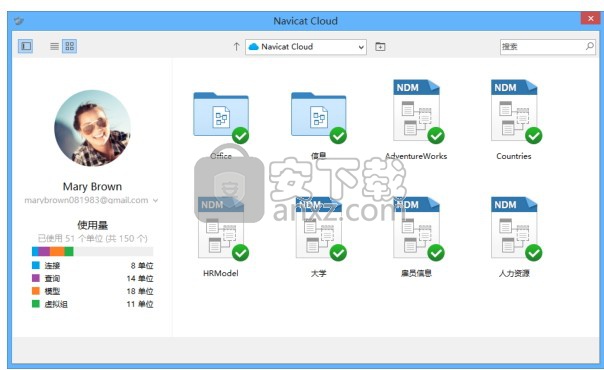This screenshot has width=604, height=370.
Task: Create a new folder with toolbar icon
Action: (x=380, y=47)
